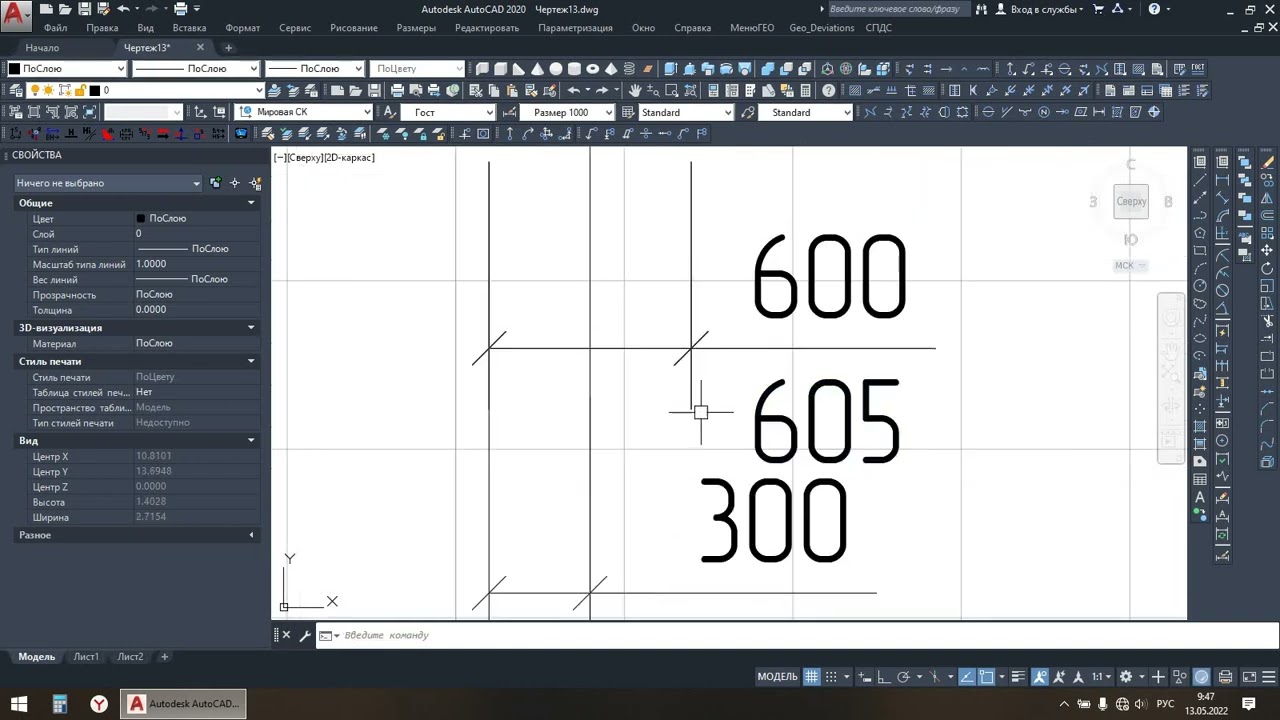Click the Customize command line wrench icon
Image resolution: width=1280 pixels, height=720 pixels.
coord(303,635)
